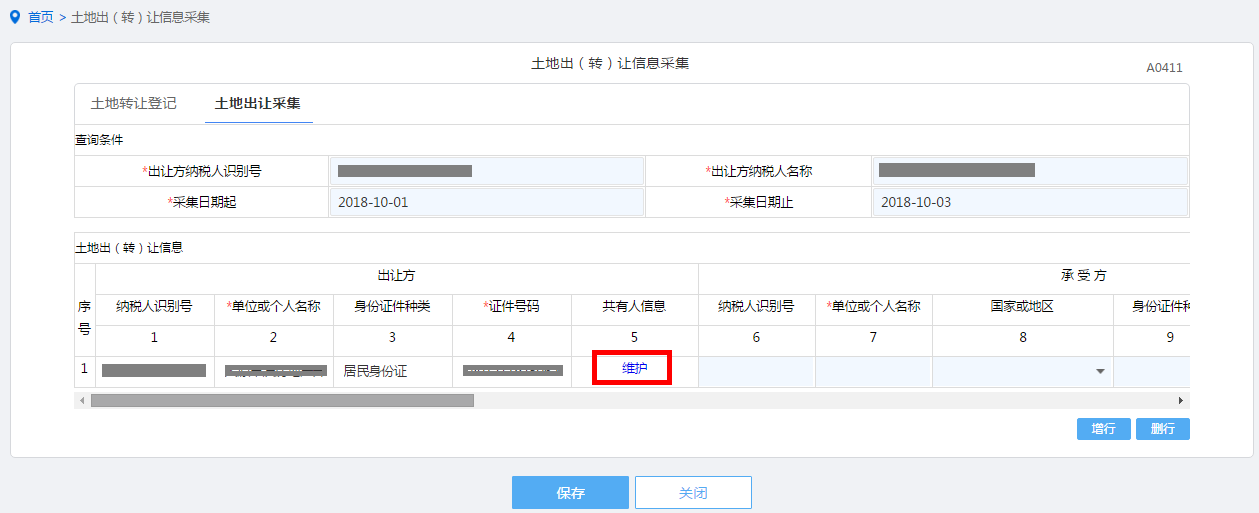Click the horizontal scrollbar thumb in table
Screen dimensions: 1259x513
282,400
